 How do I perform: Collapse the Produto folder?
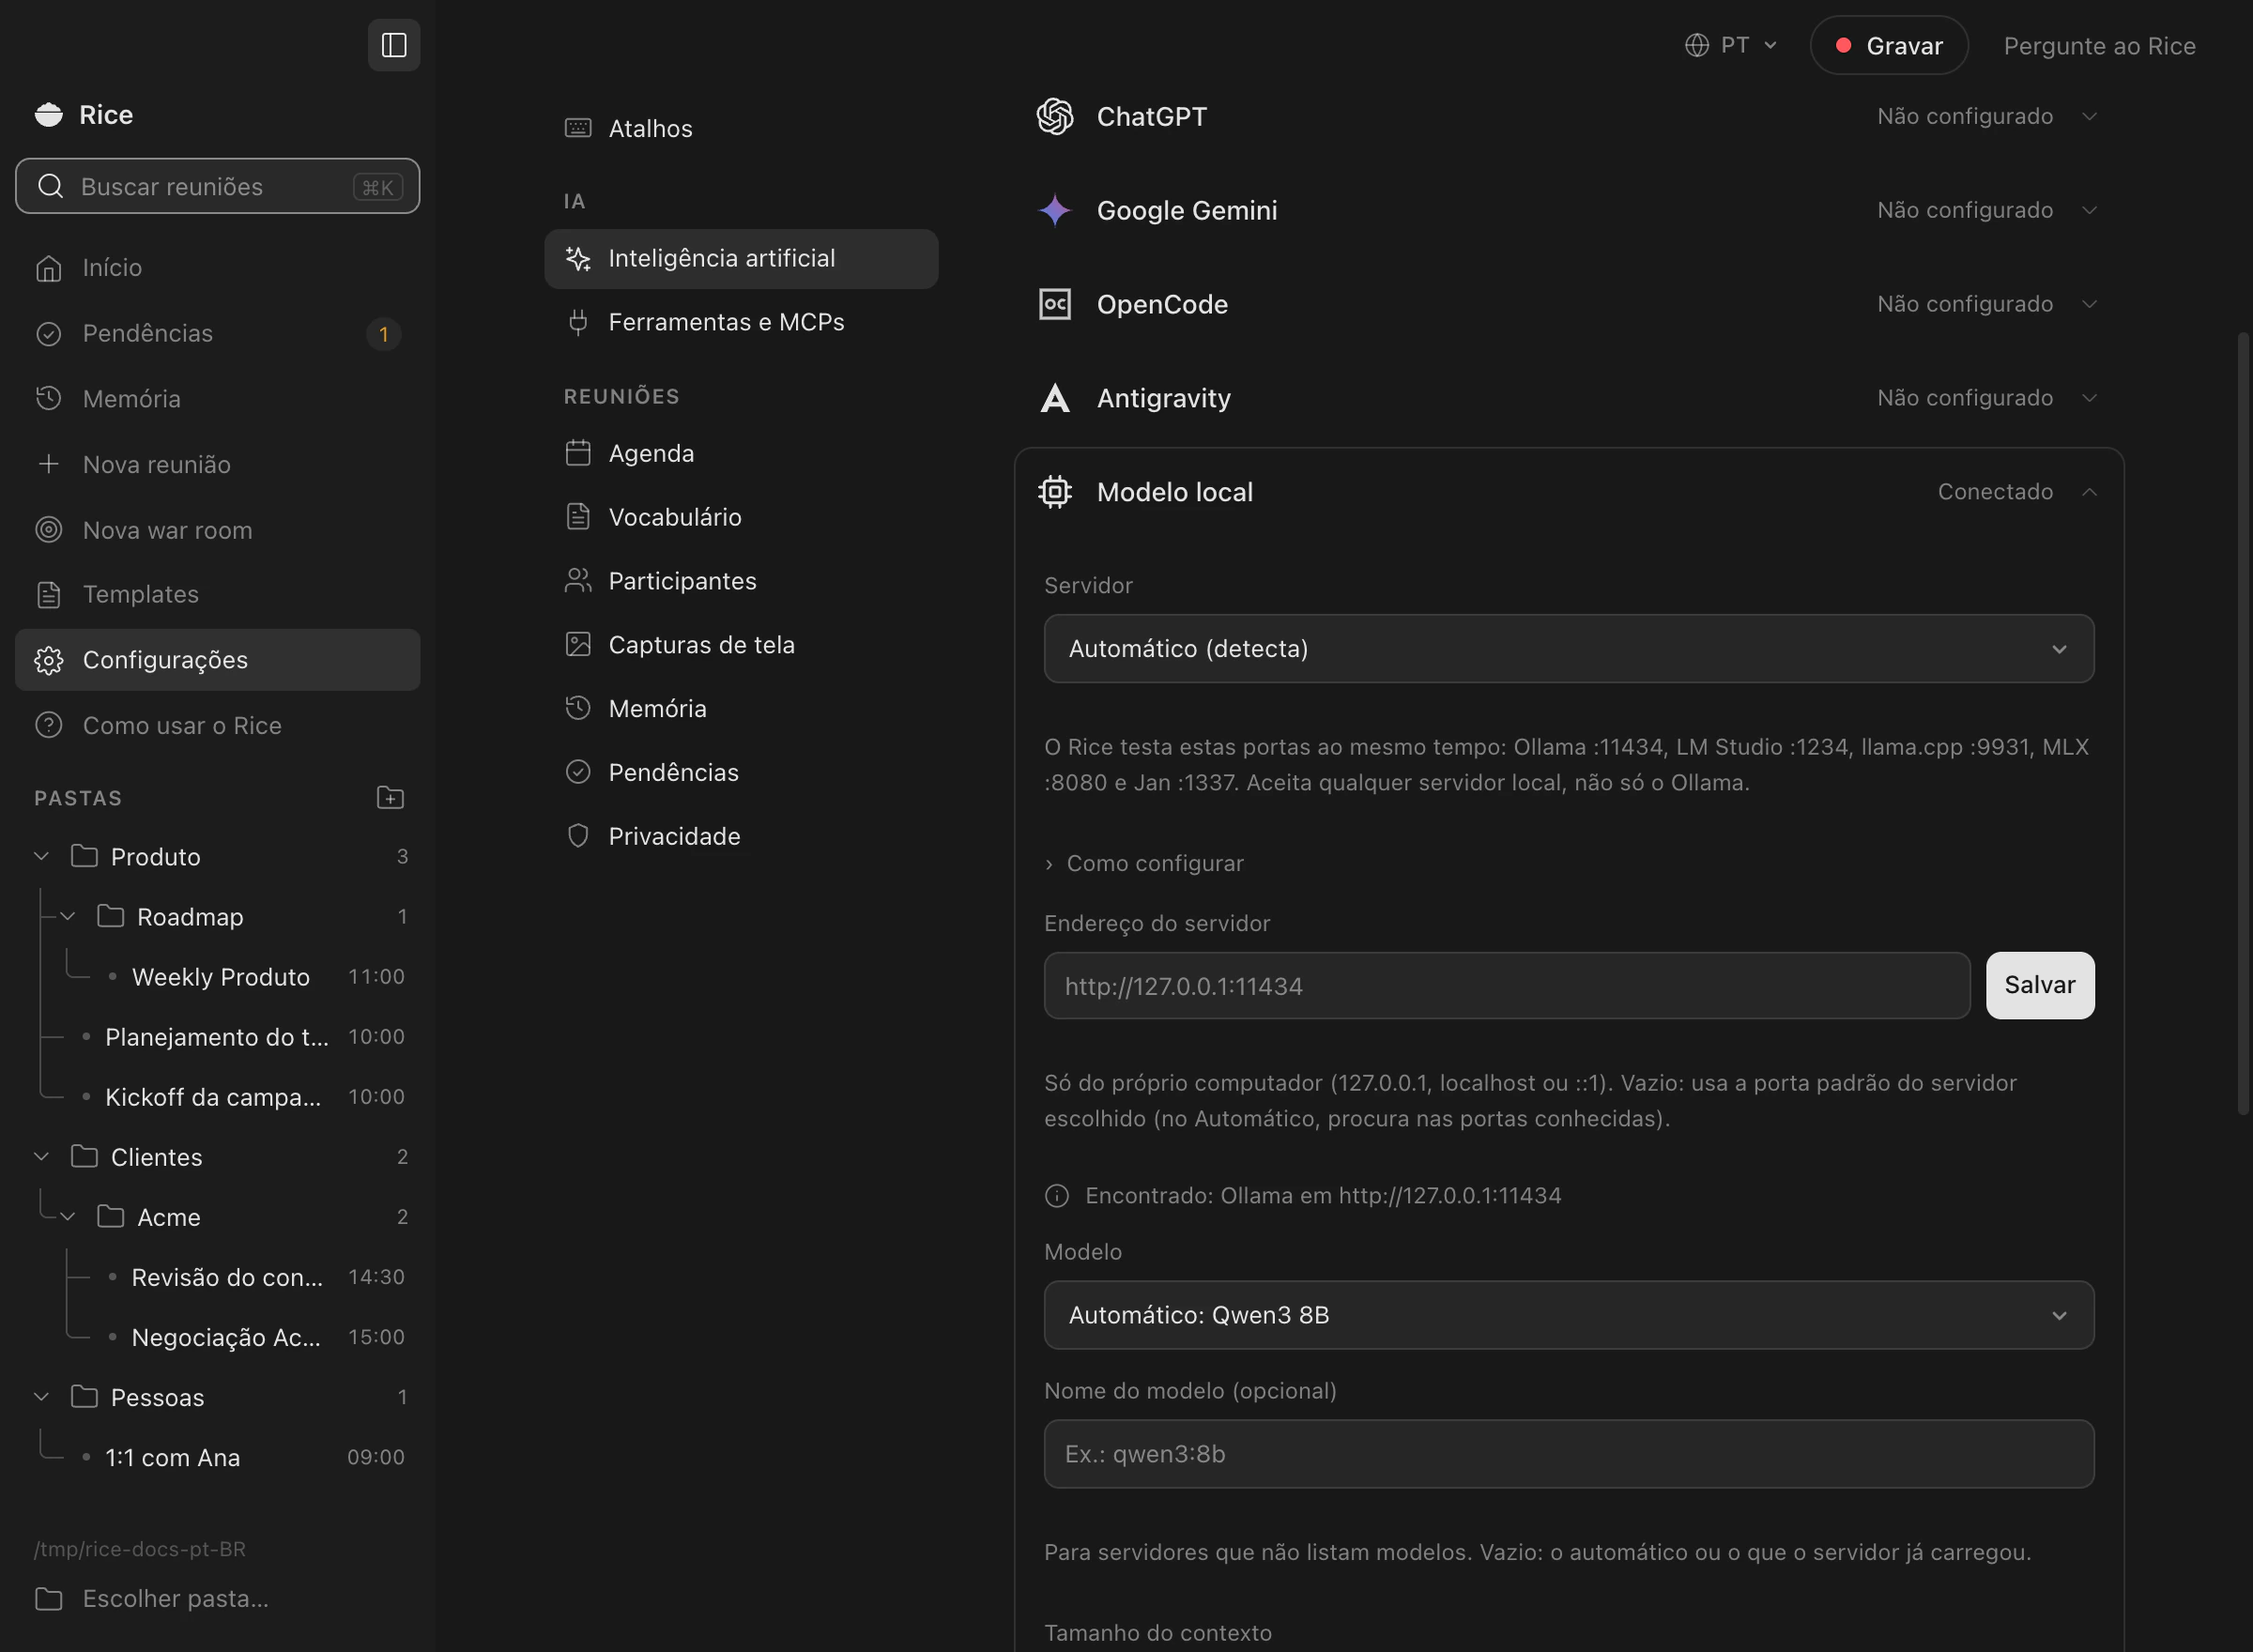pyautogui.click(x=42, y=856)
